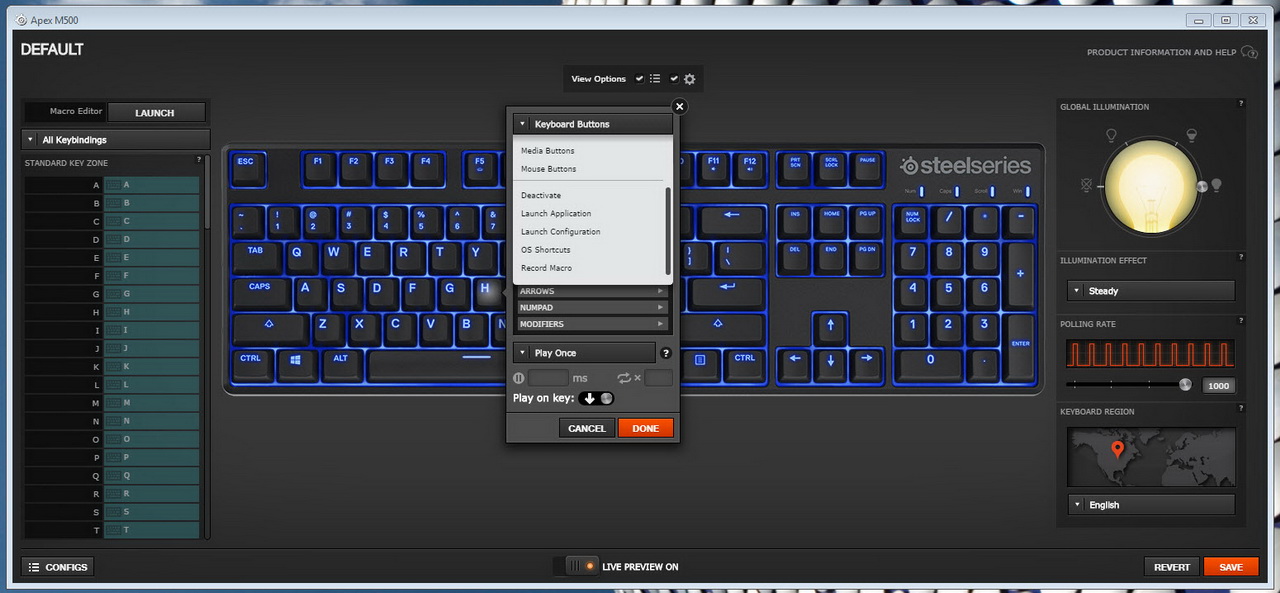Screen dimensions: 1280x593
Task: Click the repeat count input field
Action: pyautogui.click(x=659, y=378)
